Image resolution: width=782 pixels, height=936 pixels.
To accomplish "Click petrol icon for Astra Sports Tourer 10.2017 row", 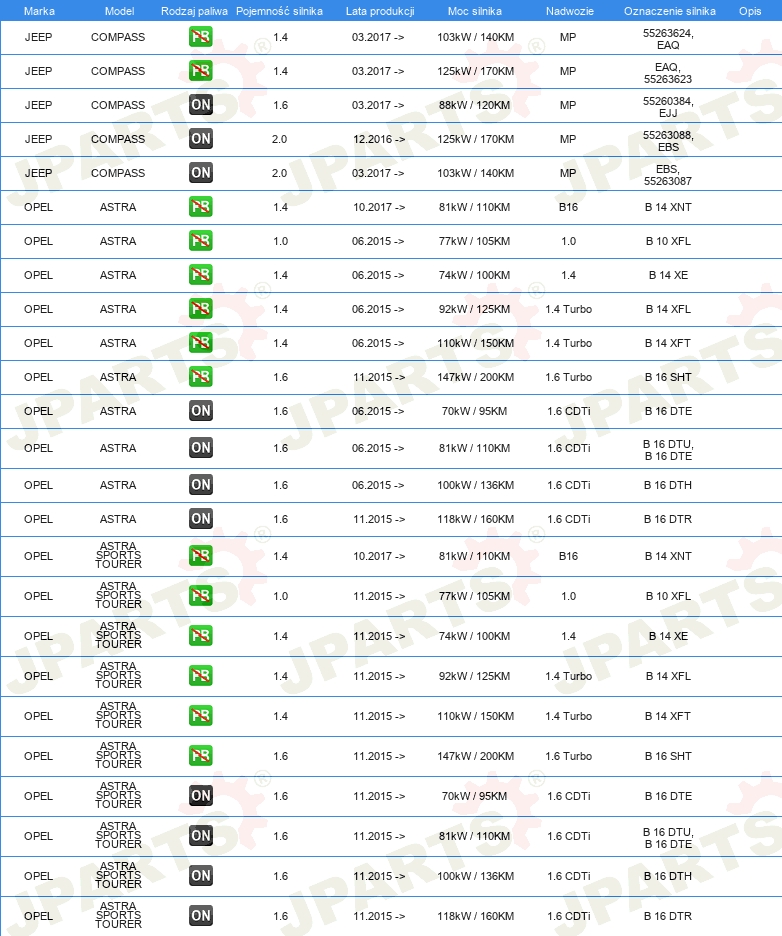I will pos(201,556).
